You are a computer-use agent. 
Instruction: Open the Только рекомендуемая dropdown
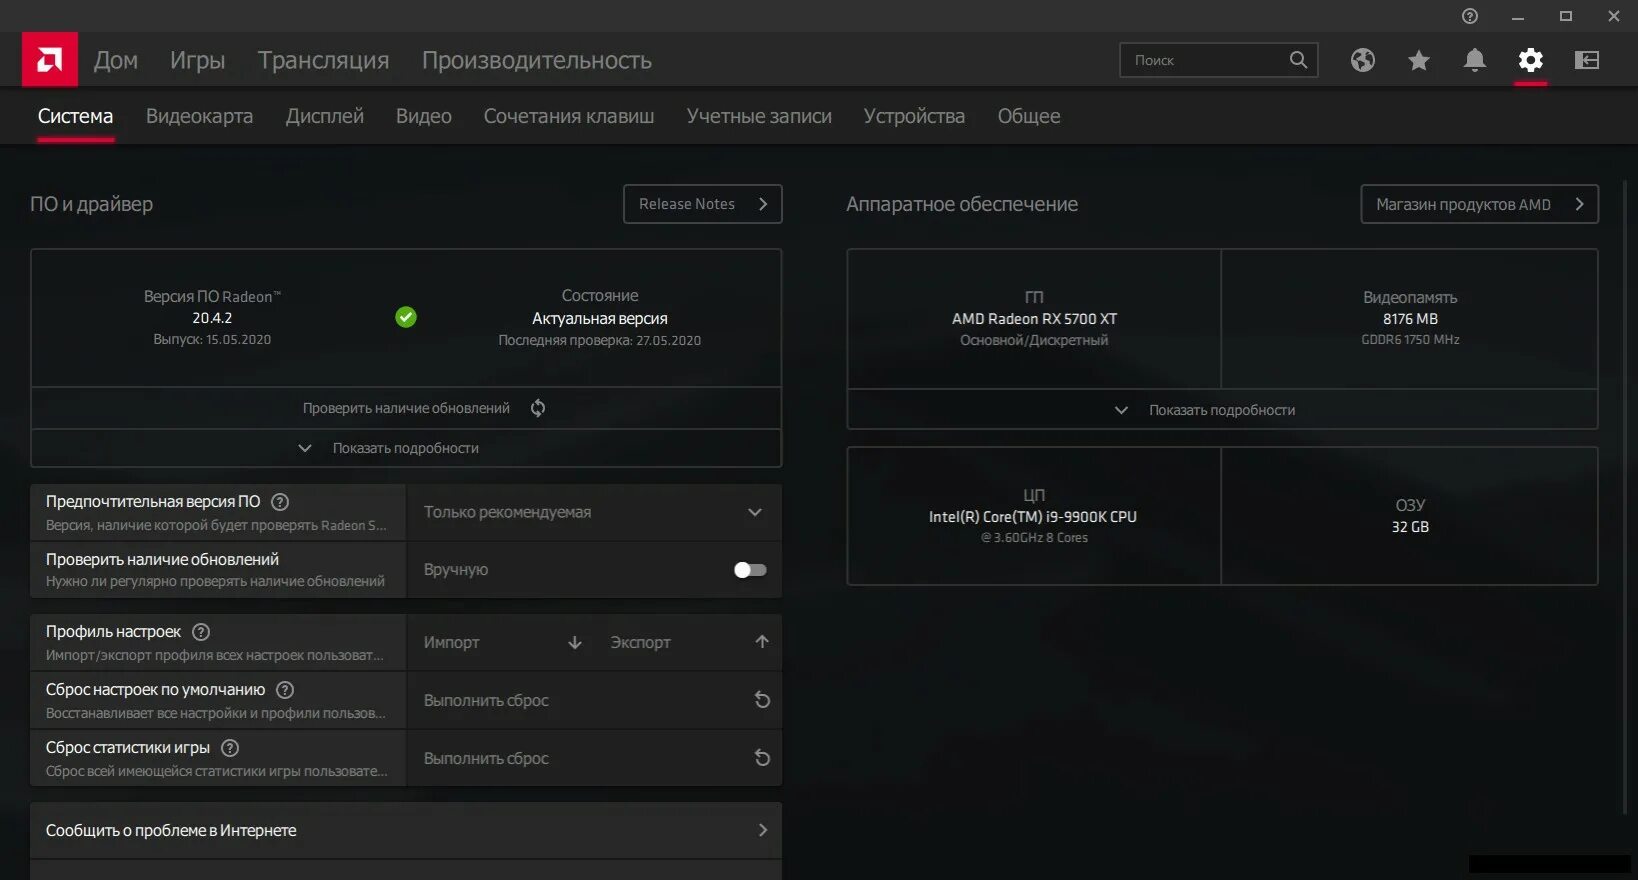click(x=594, y=512)
